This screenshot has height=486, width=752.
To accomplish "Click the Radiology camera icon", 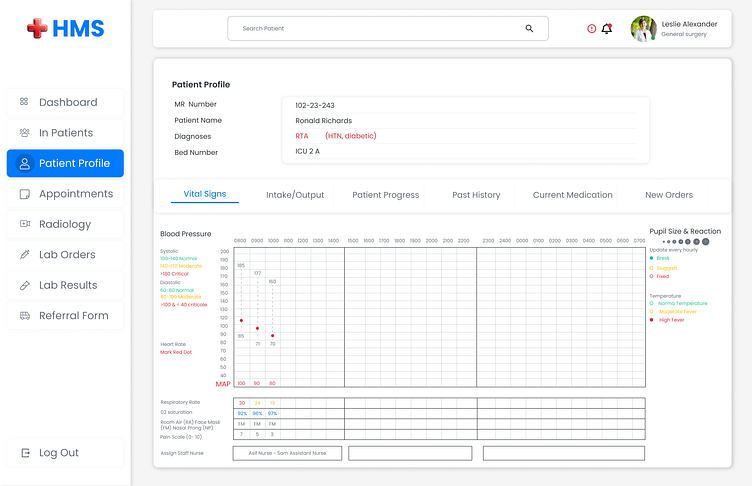I will coord(24,224).
